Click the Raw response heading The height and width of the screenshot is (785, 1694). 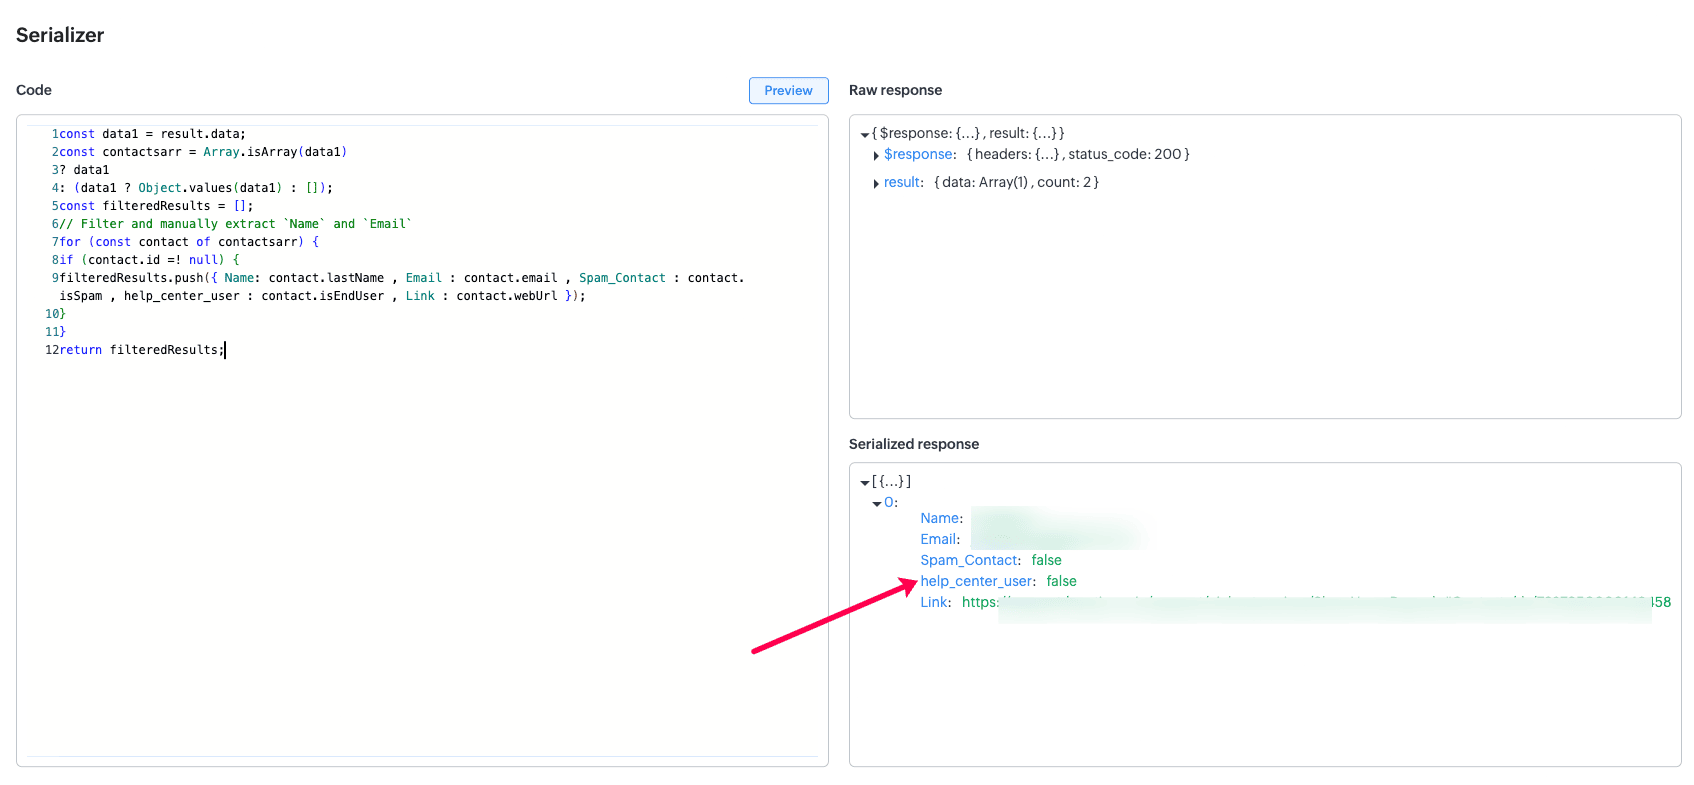(x=895, y=90)
